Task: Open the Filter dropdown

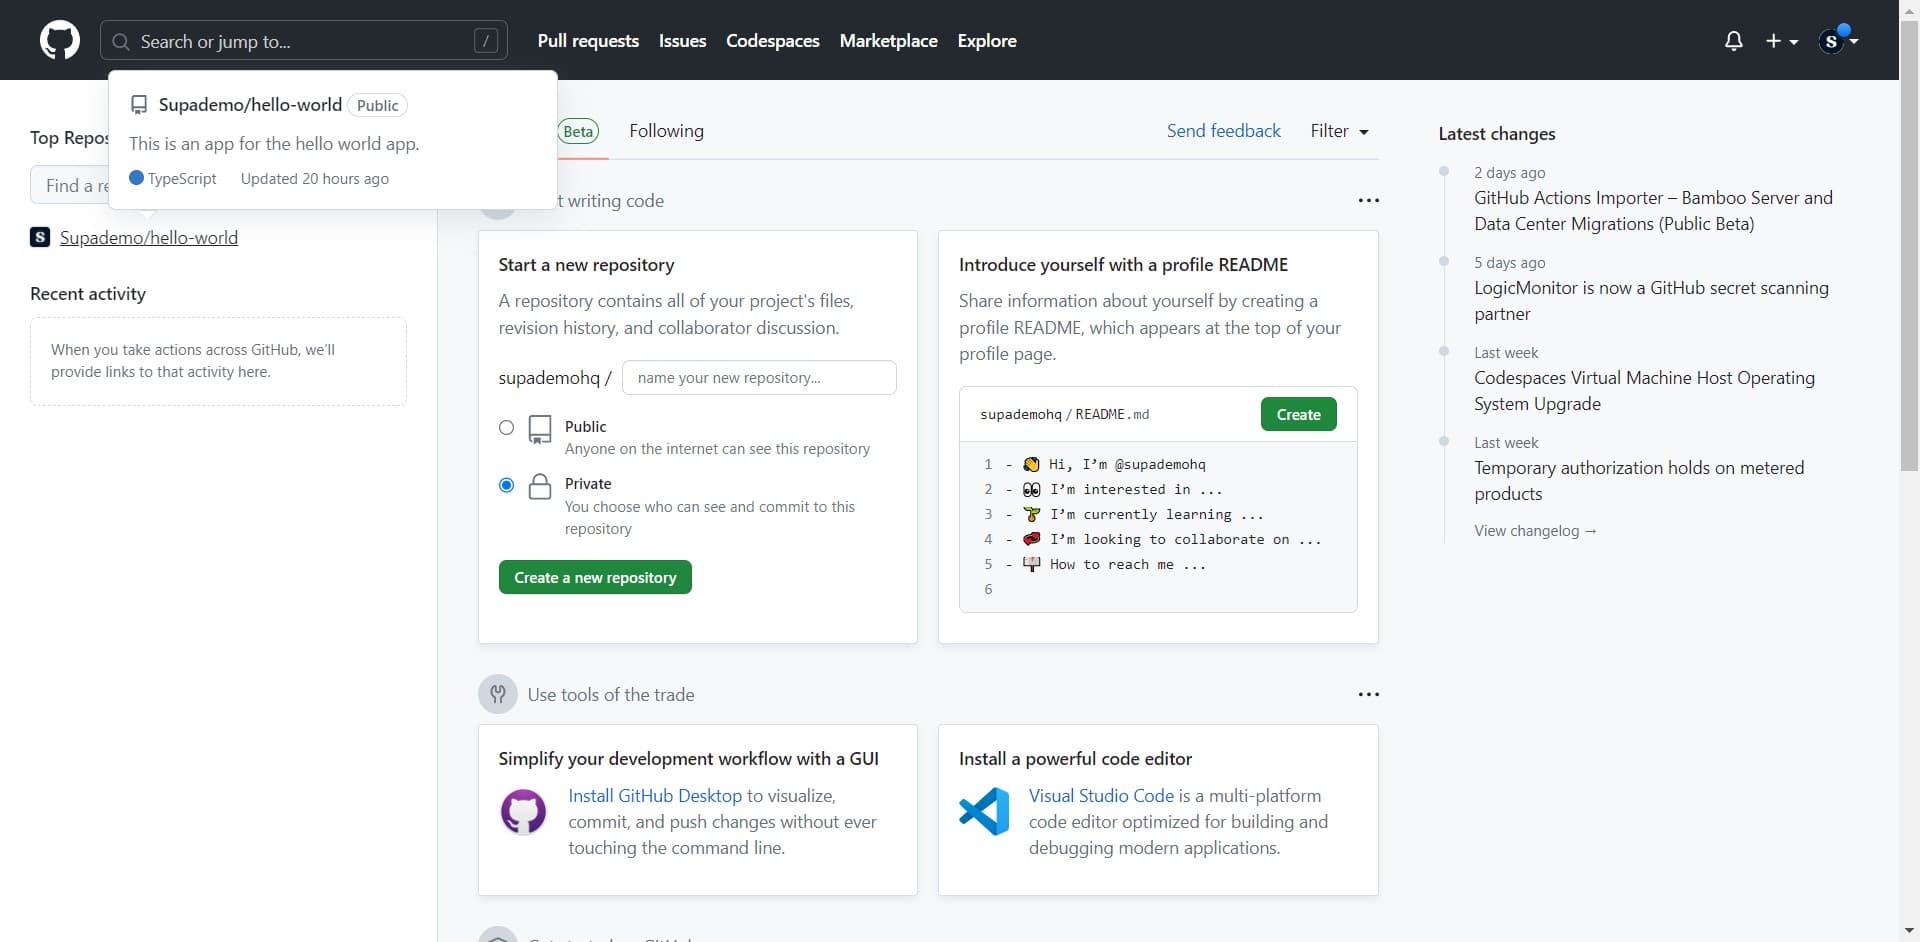Action: [1340, 131]
